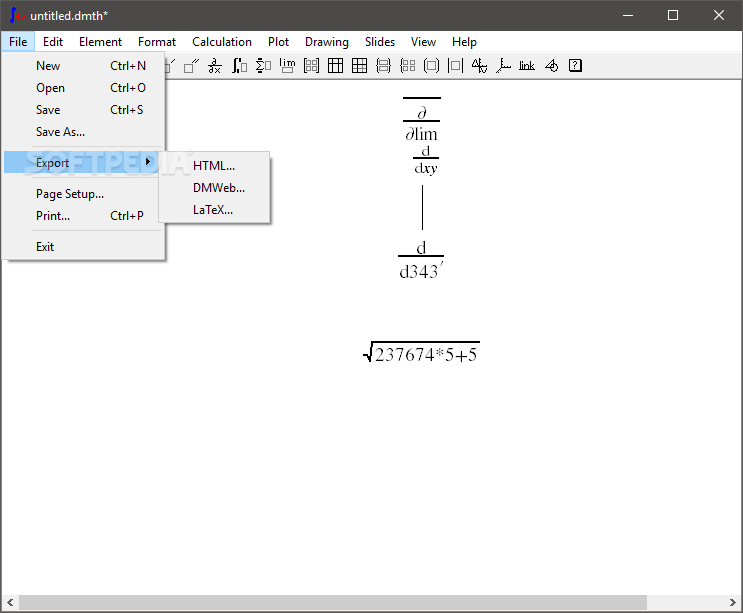The image size is (743, 613).
Task: Choose Save from the File menu
Action: pos(83,110)
